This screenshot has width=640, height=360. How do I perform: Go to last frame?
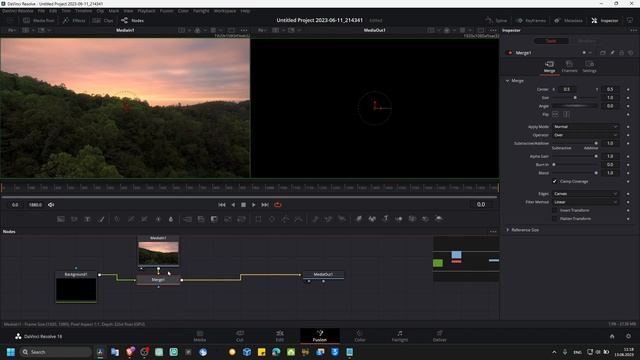click(265, 205)
